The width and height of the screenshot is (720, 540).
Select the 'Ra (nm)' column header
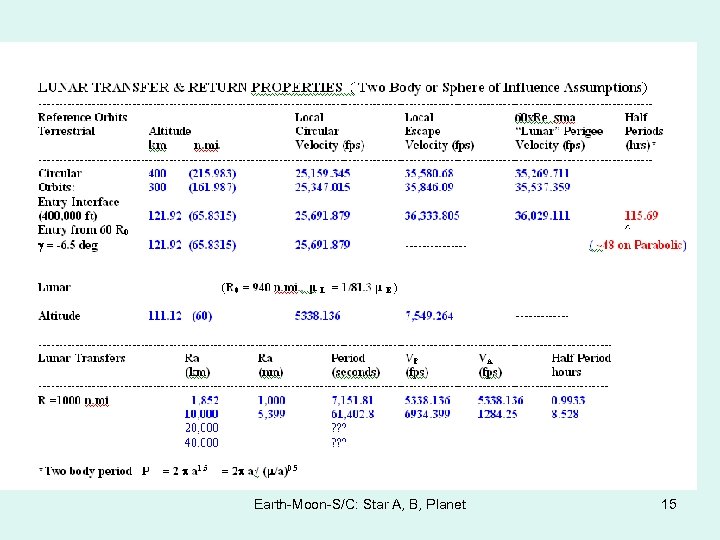pos(270,365)
